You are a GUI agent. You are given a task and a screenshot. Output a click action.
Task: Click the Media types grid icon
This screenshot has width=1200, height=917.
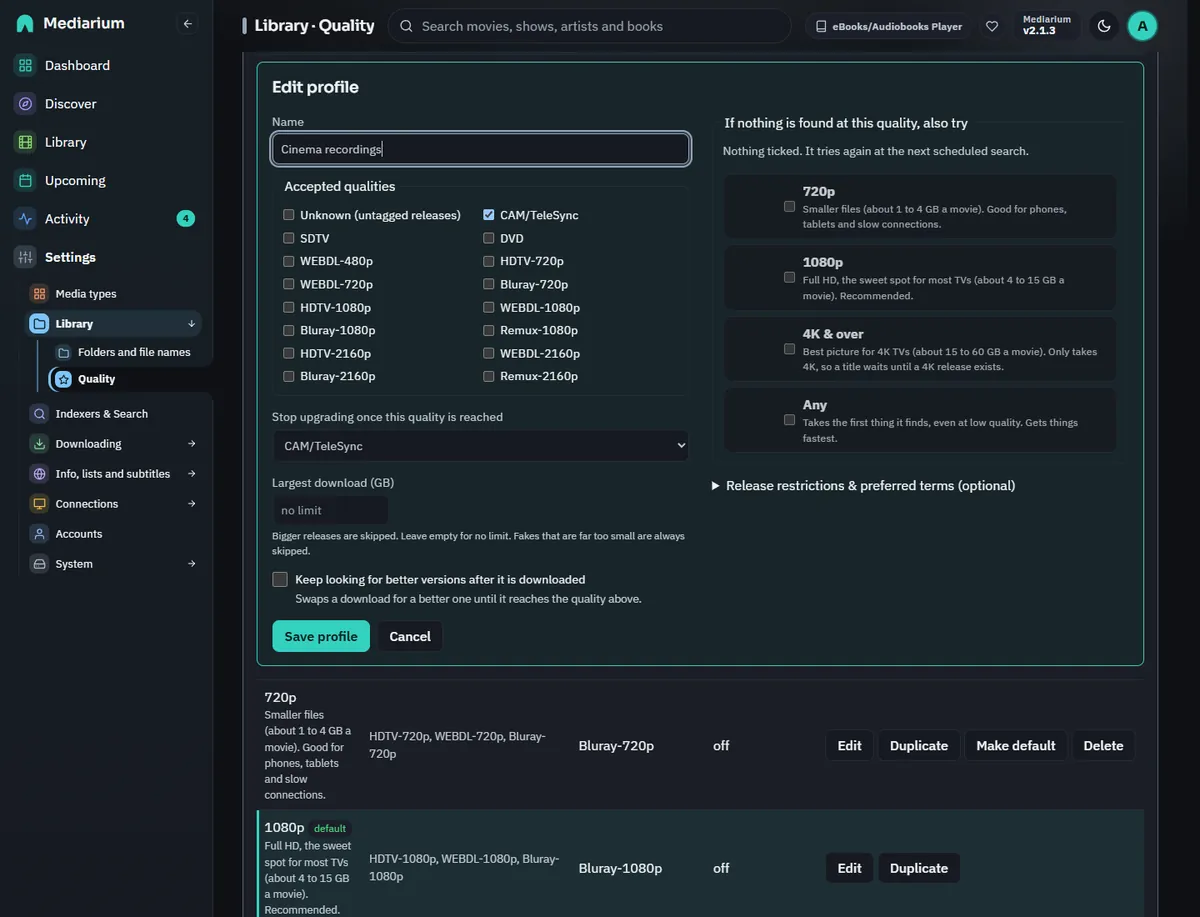tap(39, 294)
